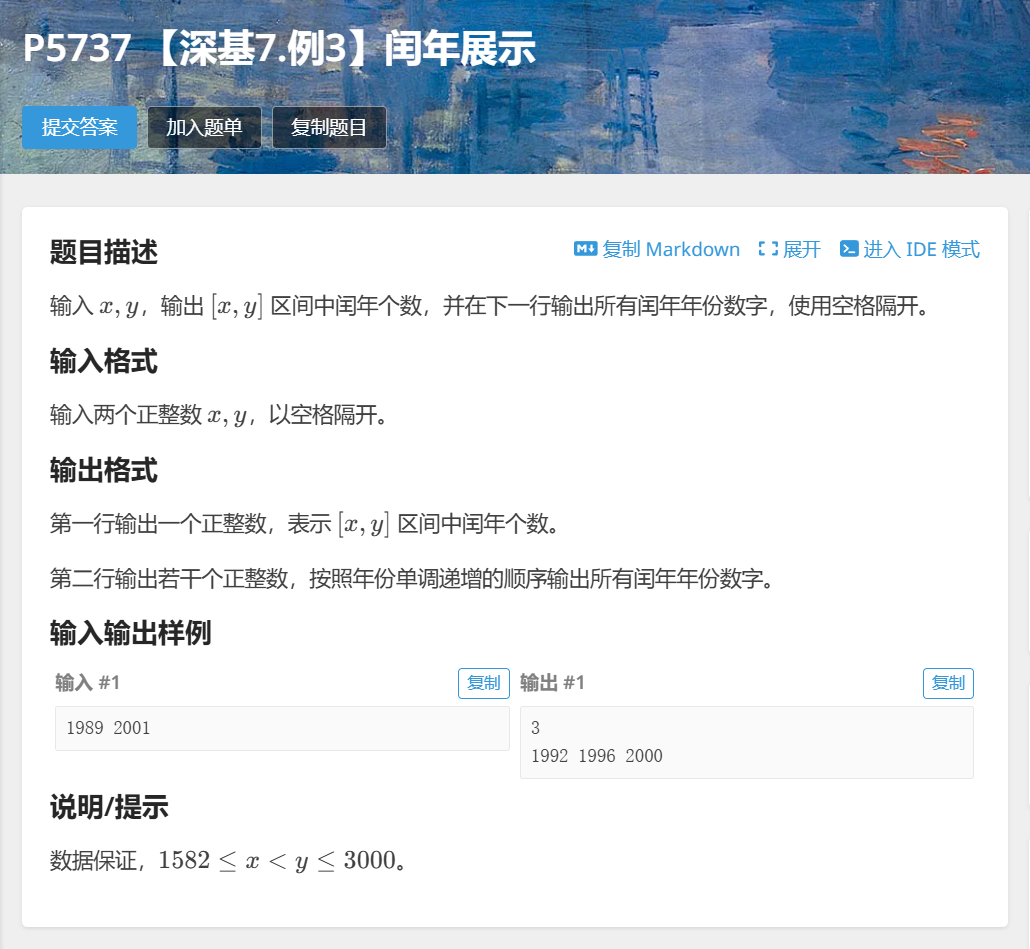Image resolution: width=1030 pixels, height=949 pixels.
Task: Click the 加入题单 button
Action: click(204, 128)
